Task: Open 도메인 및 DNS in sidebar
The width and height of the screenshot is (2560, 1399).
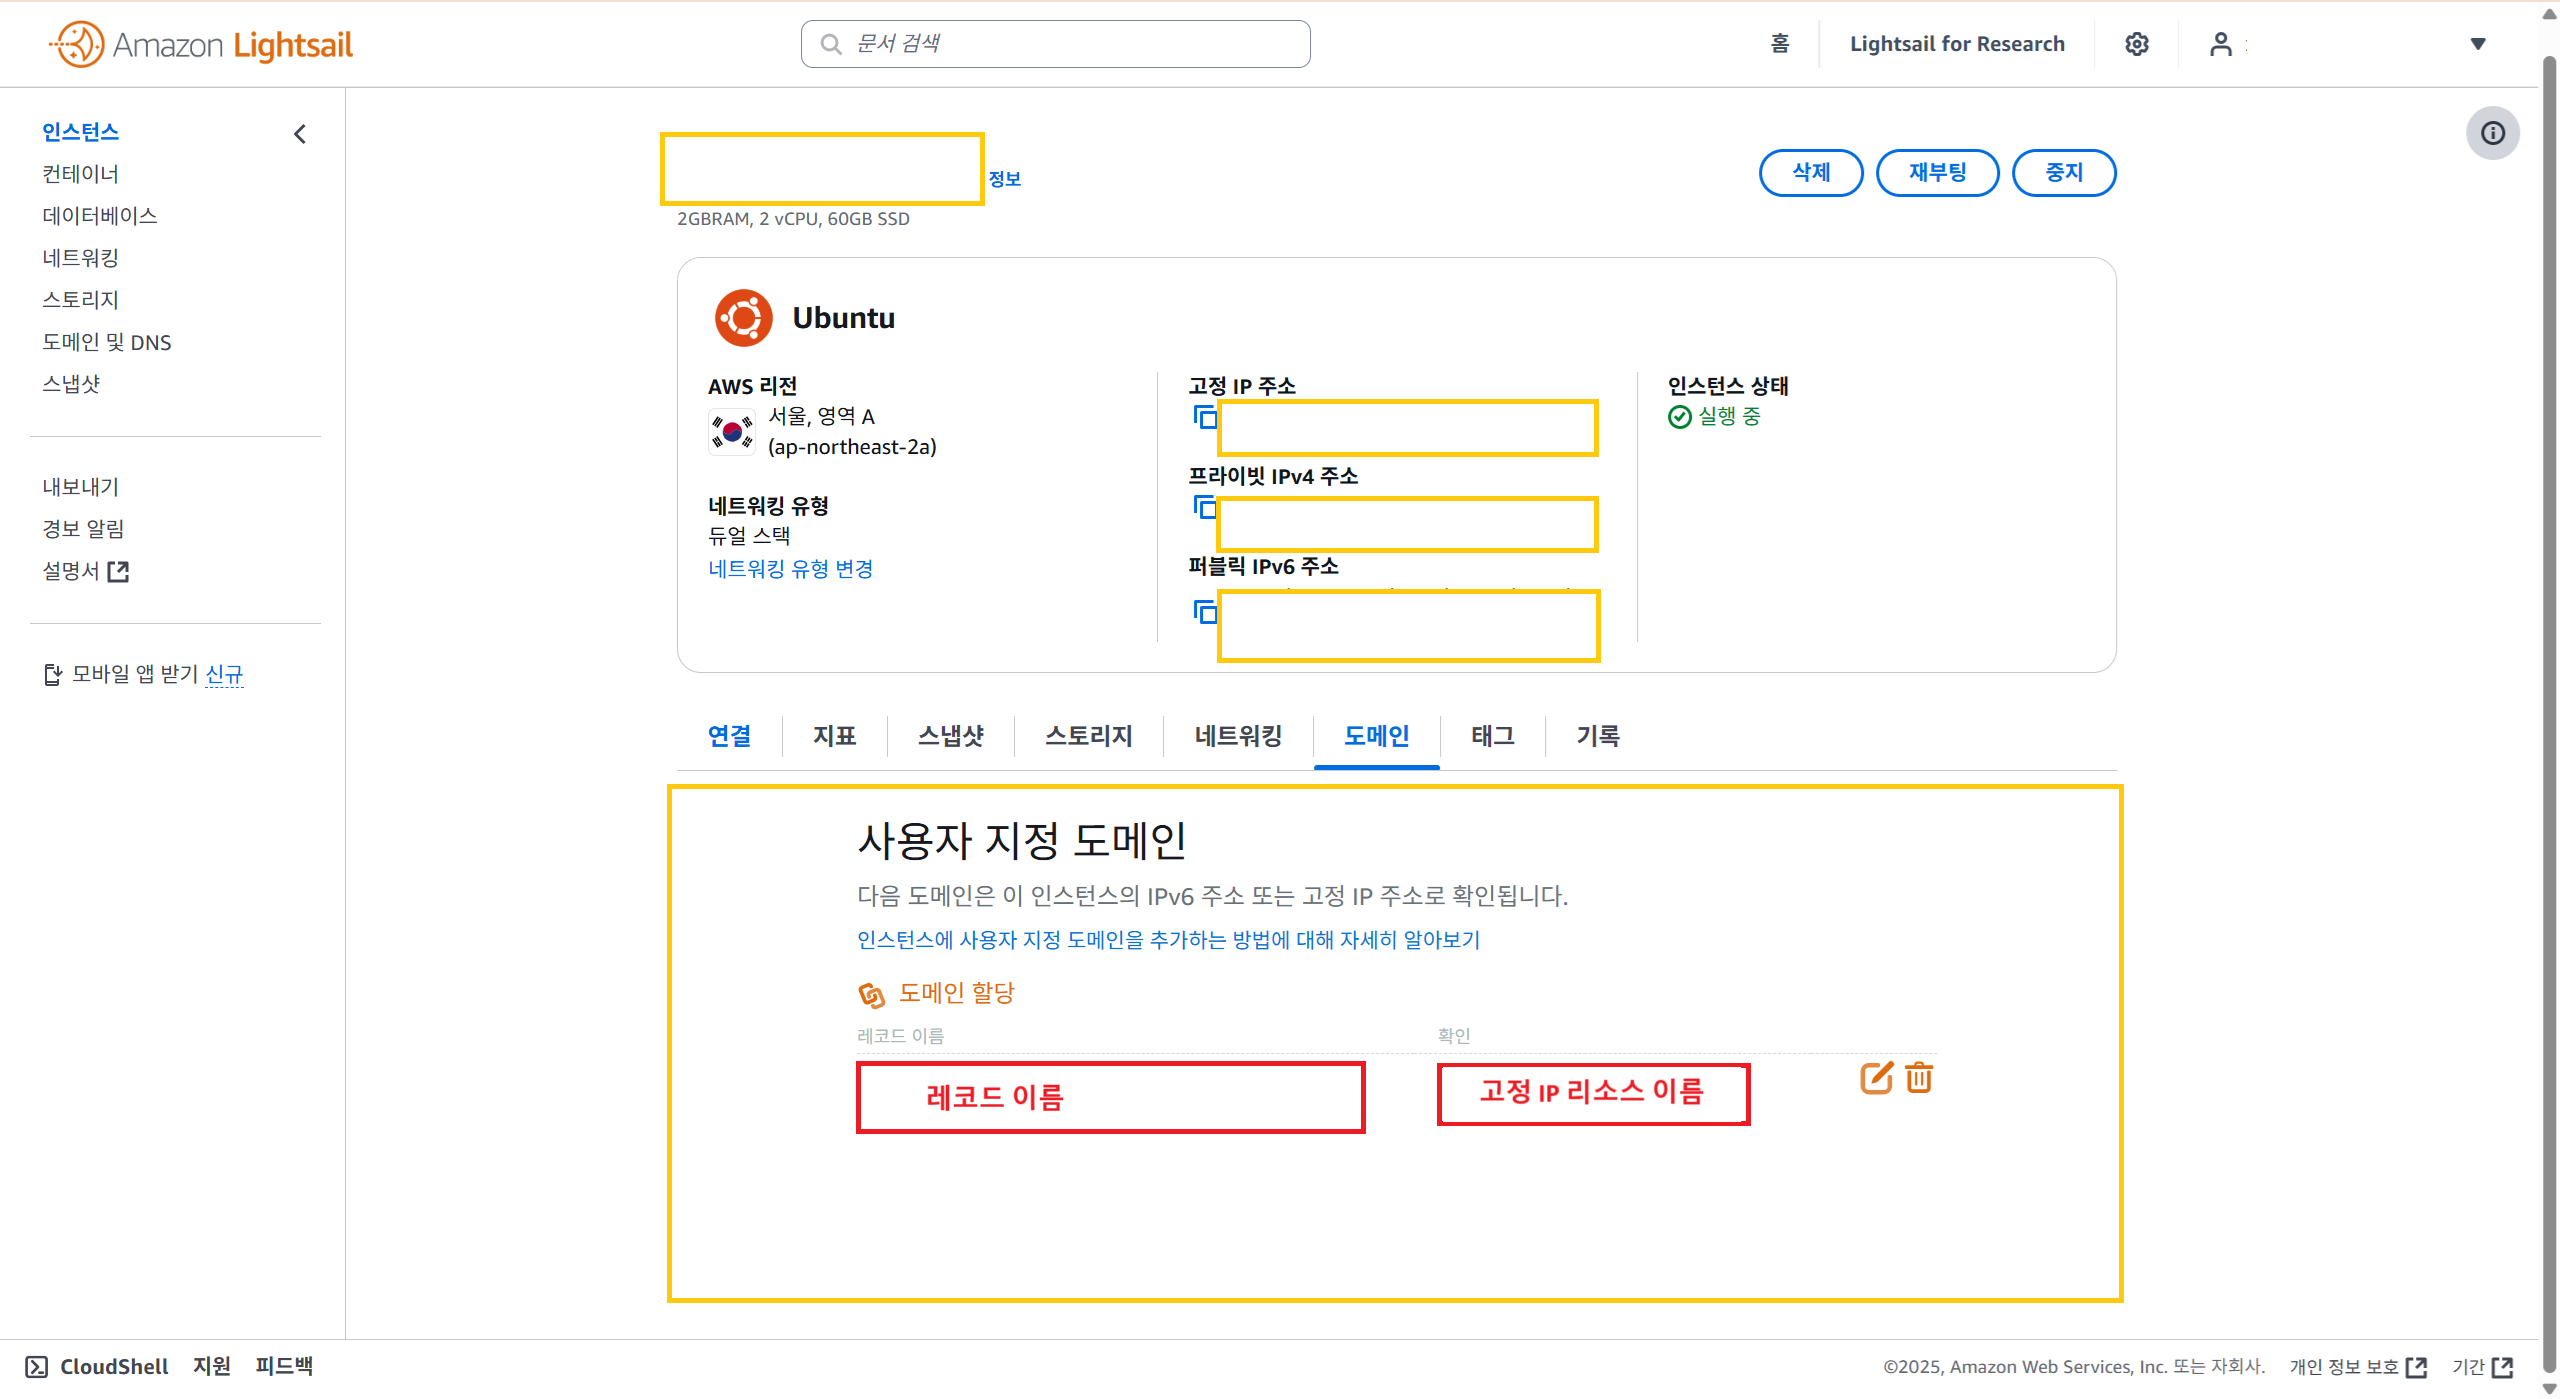Action: pos(107,342)
